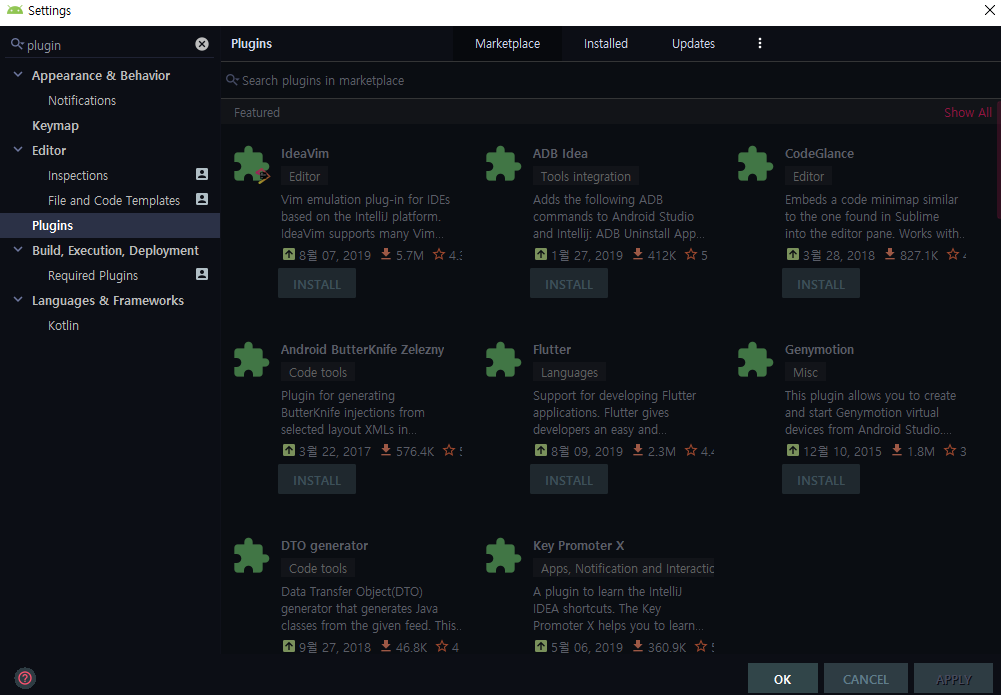Click the profile icon next to Inspections
Viewport: 1001px width, 695px height.
202,174
